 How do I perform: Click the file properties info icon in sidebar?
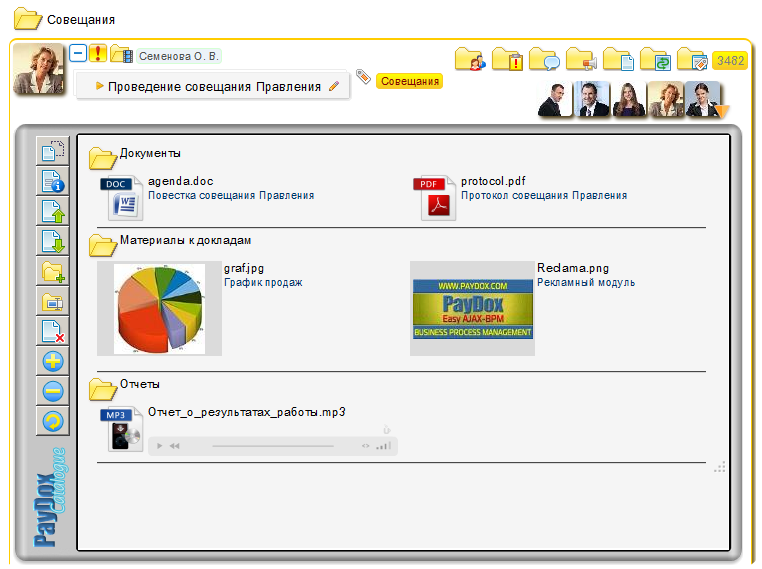[52, 182]
